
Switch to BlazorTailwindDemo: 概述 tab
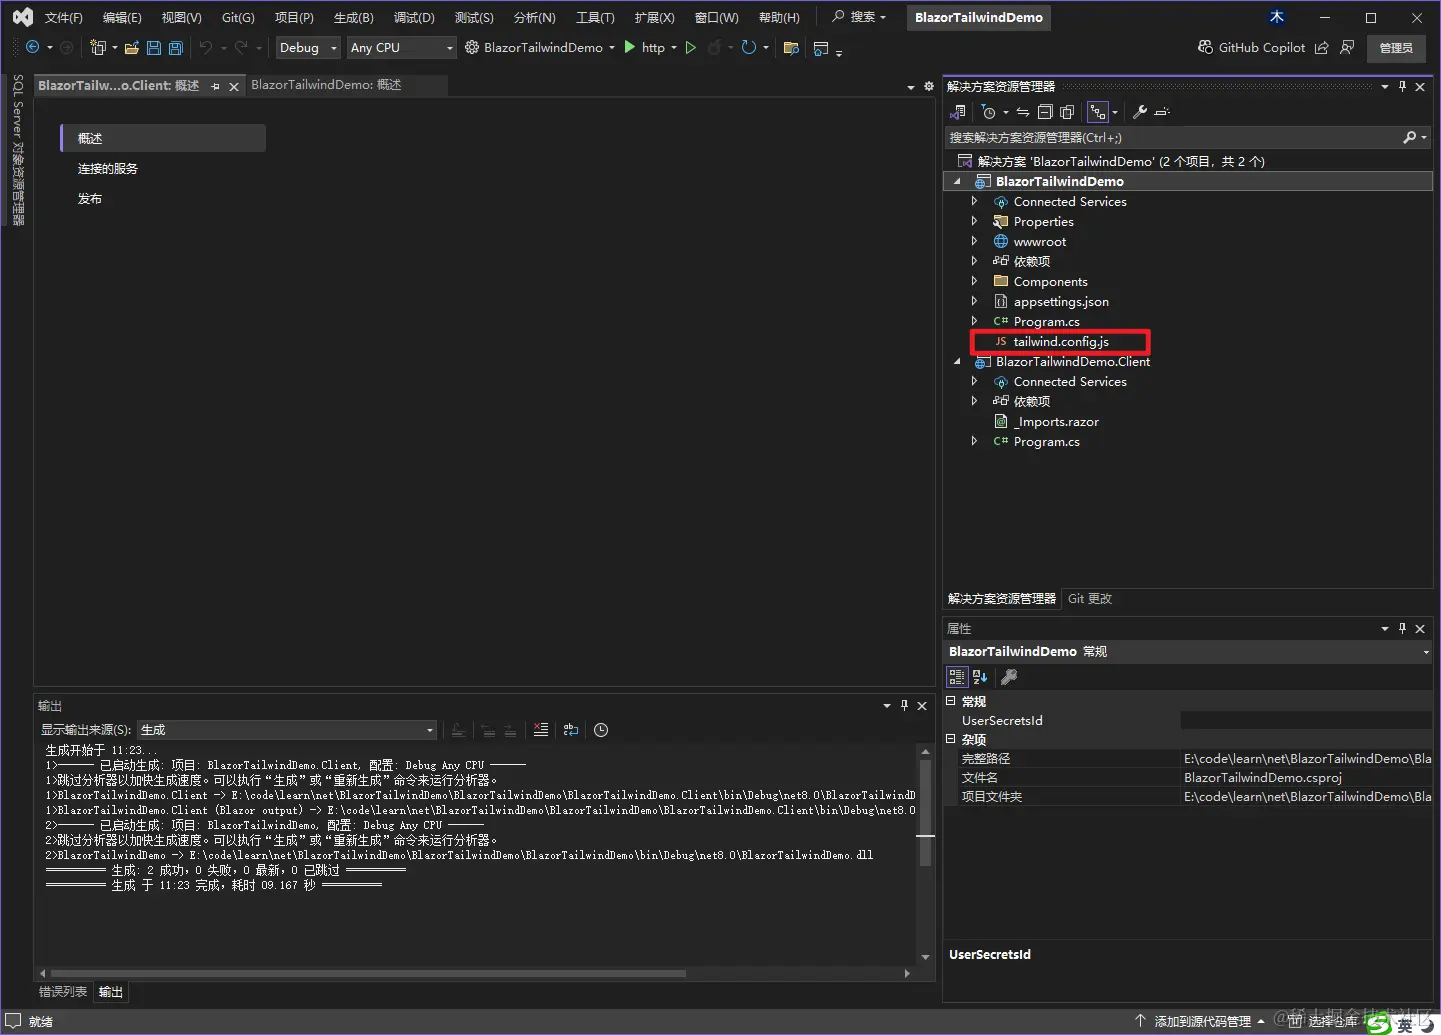click(x=326, y=85)
